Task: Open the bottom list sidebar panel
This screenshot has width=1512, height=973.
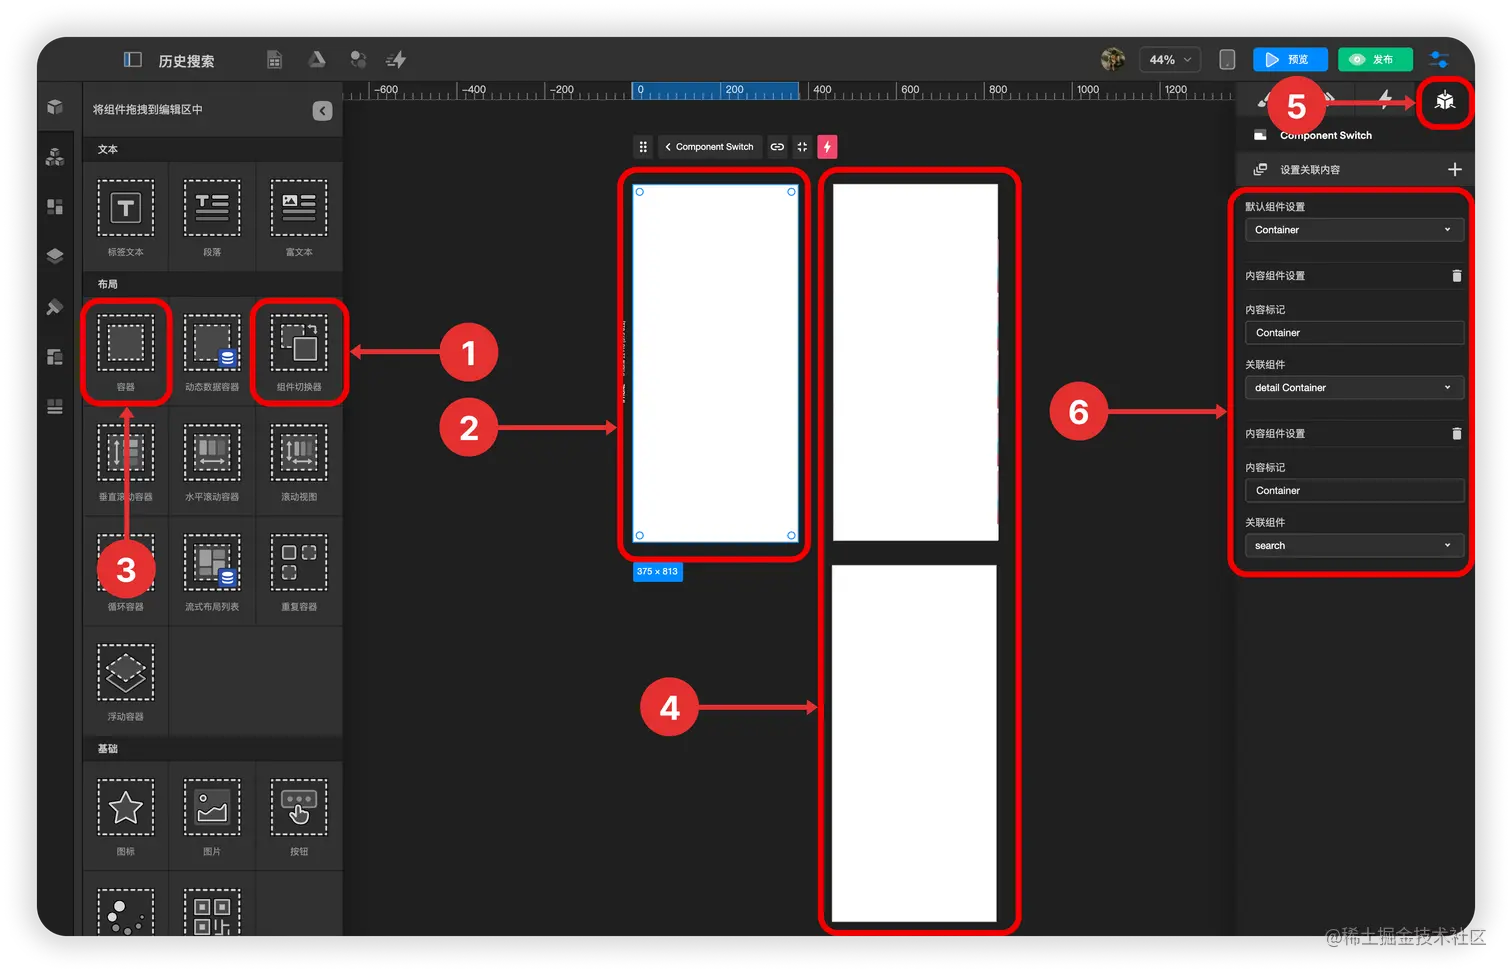Action: (x=55, y=407)
